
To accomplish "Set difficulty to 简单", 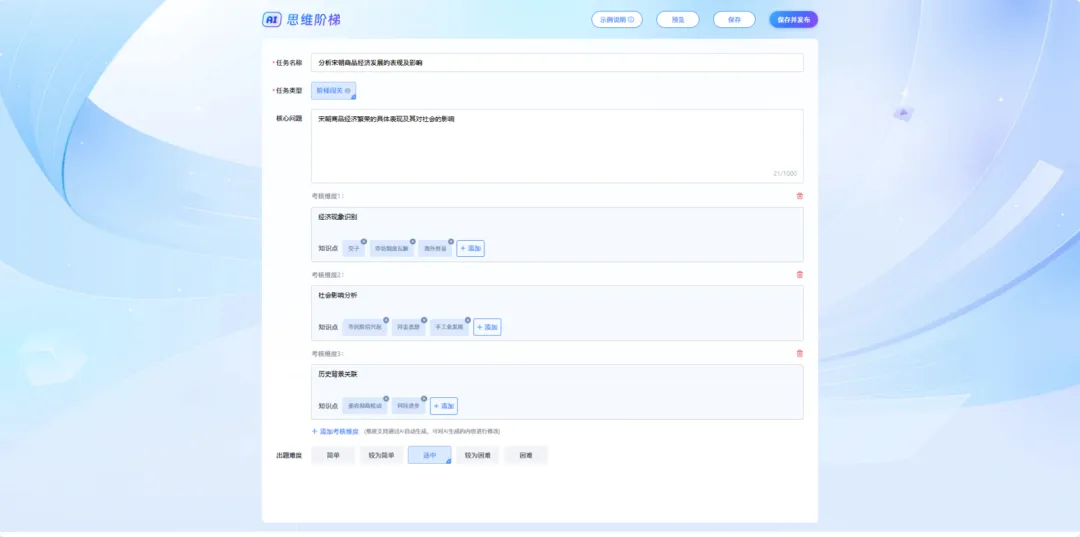I will coord(333,455).
